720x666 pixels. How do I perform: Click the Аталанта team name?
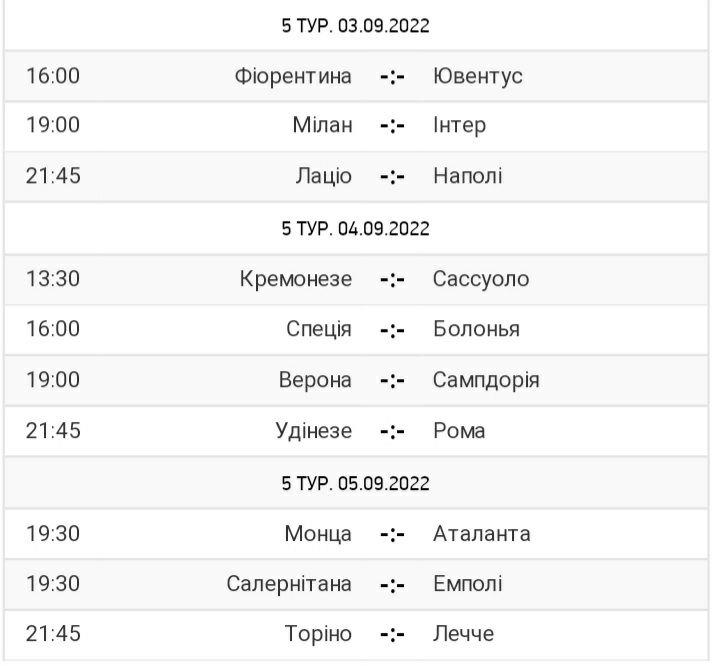click(x=481, y=533)
